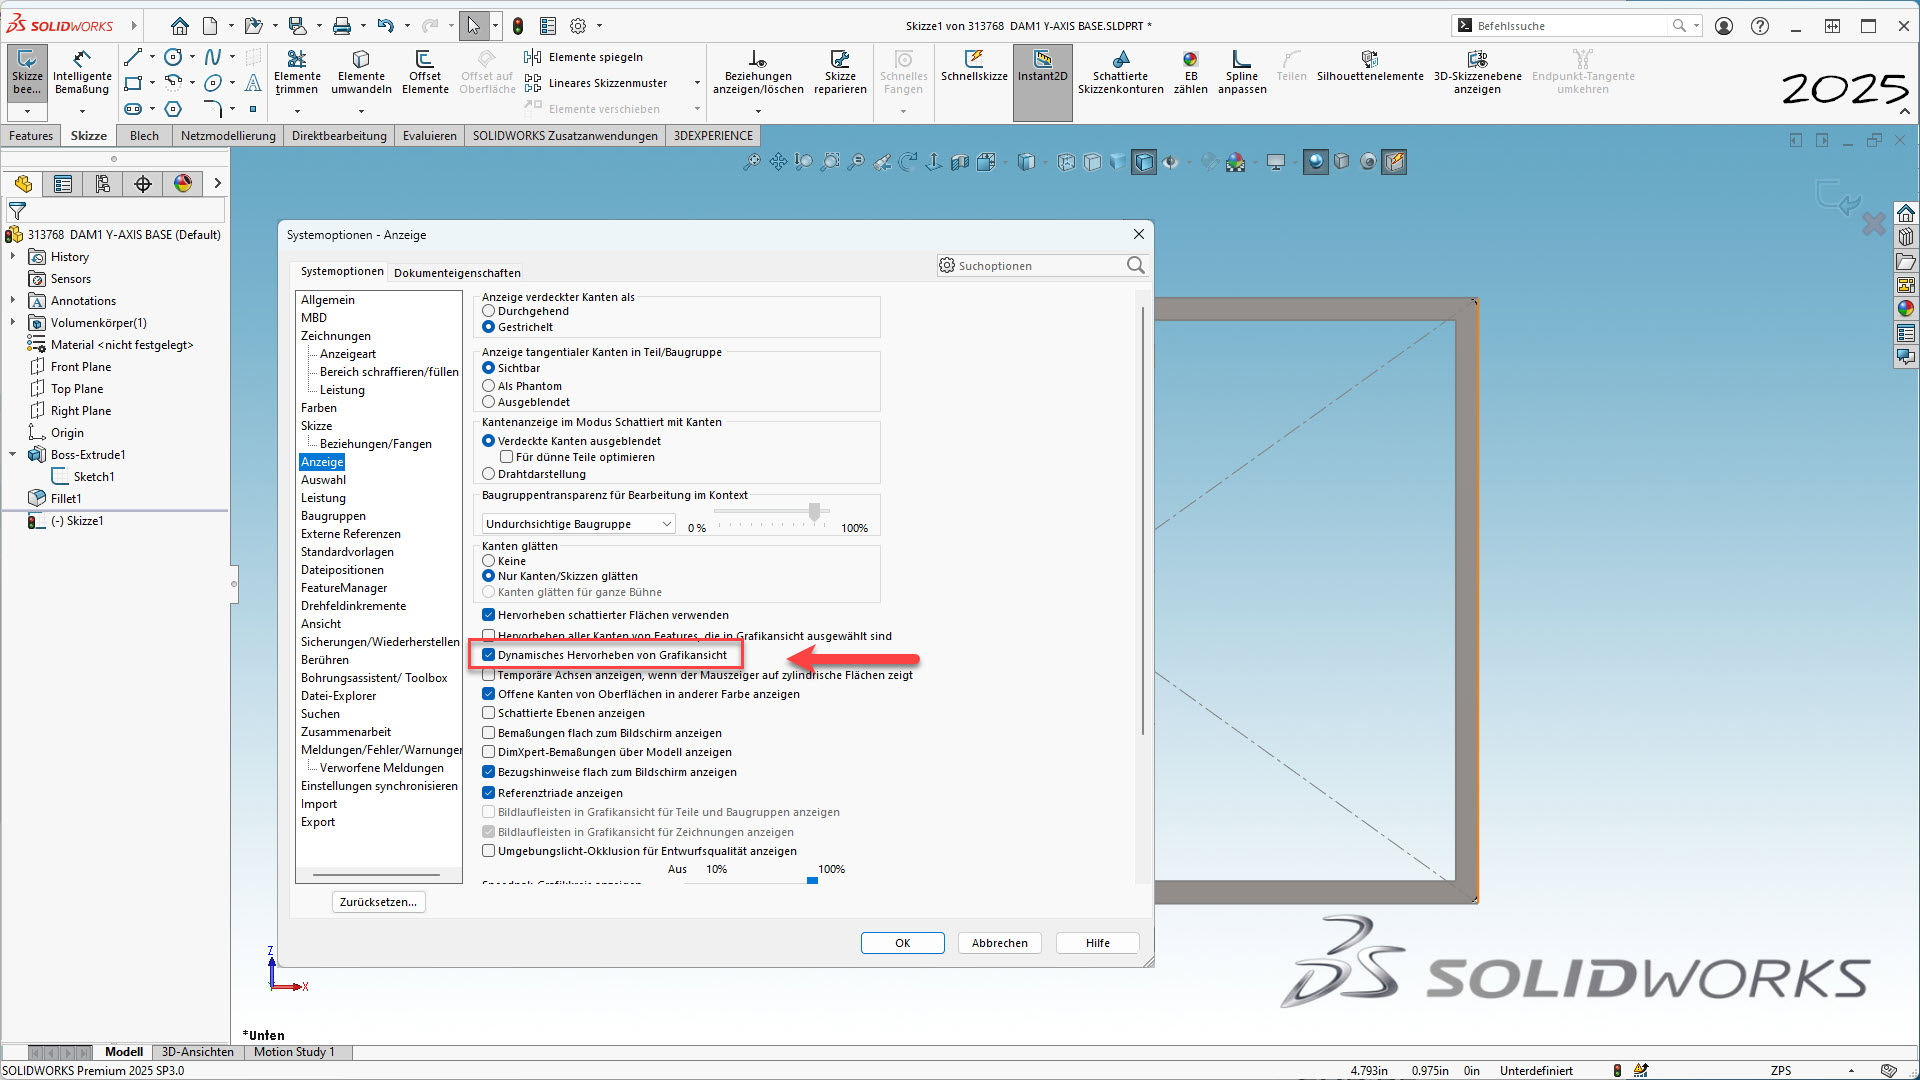
Task: Click the help question mark icon
Action: pos(1760,26)
